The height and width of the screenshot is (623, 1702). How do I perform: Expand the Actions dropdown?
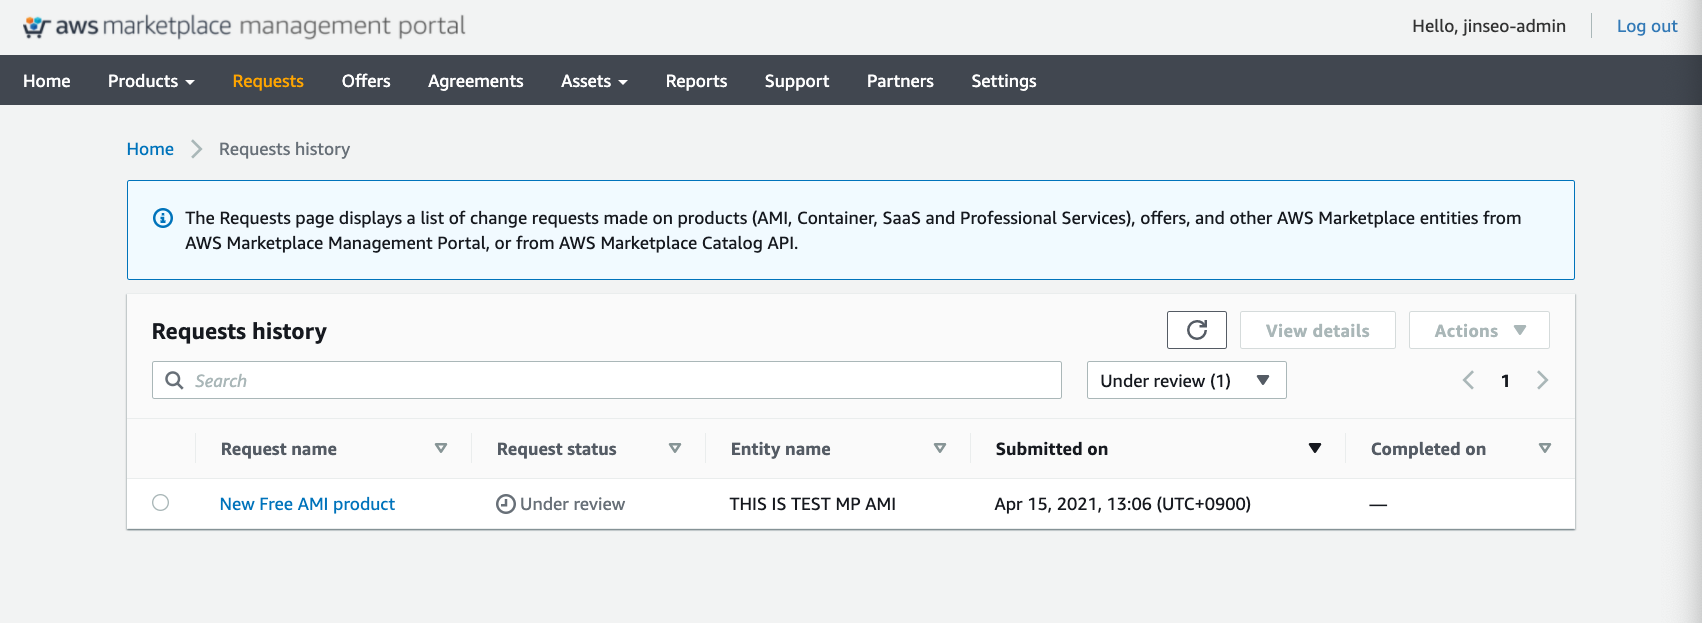pos(1479,331)
